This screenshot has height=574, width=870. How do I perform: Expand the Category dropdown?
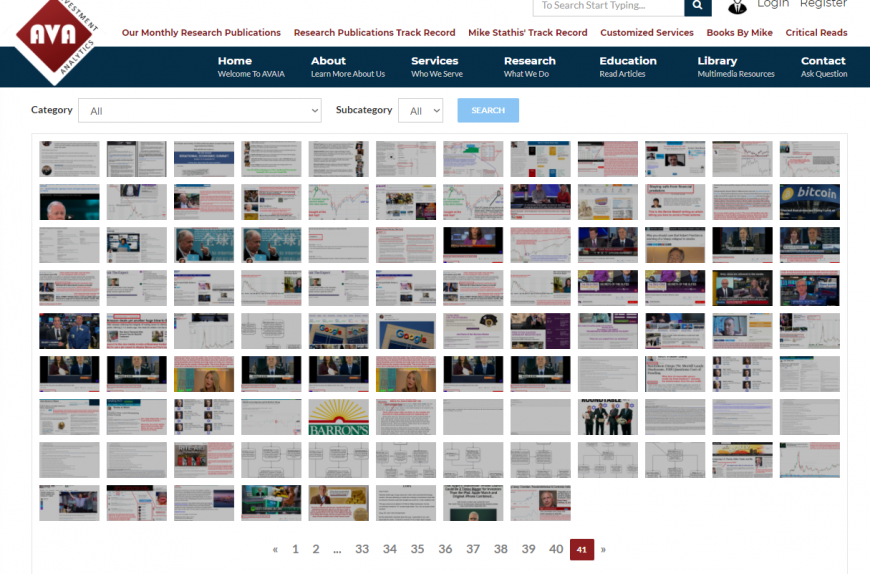pos(200,111)
